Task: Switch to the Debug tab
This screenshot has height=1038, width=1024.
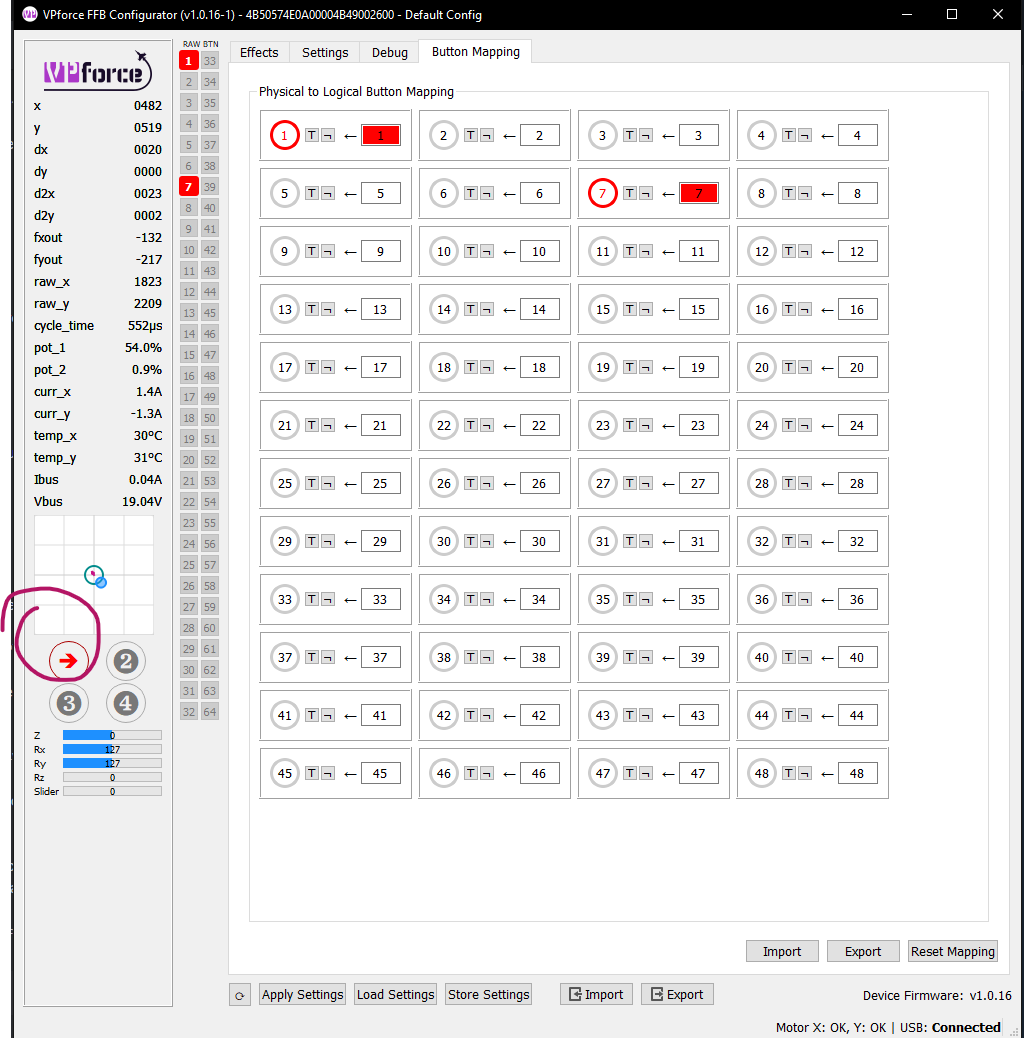Action: click(389, 52)
